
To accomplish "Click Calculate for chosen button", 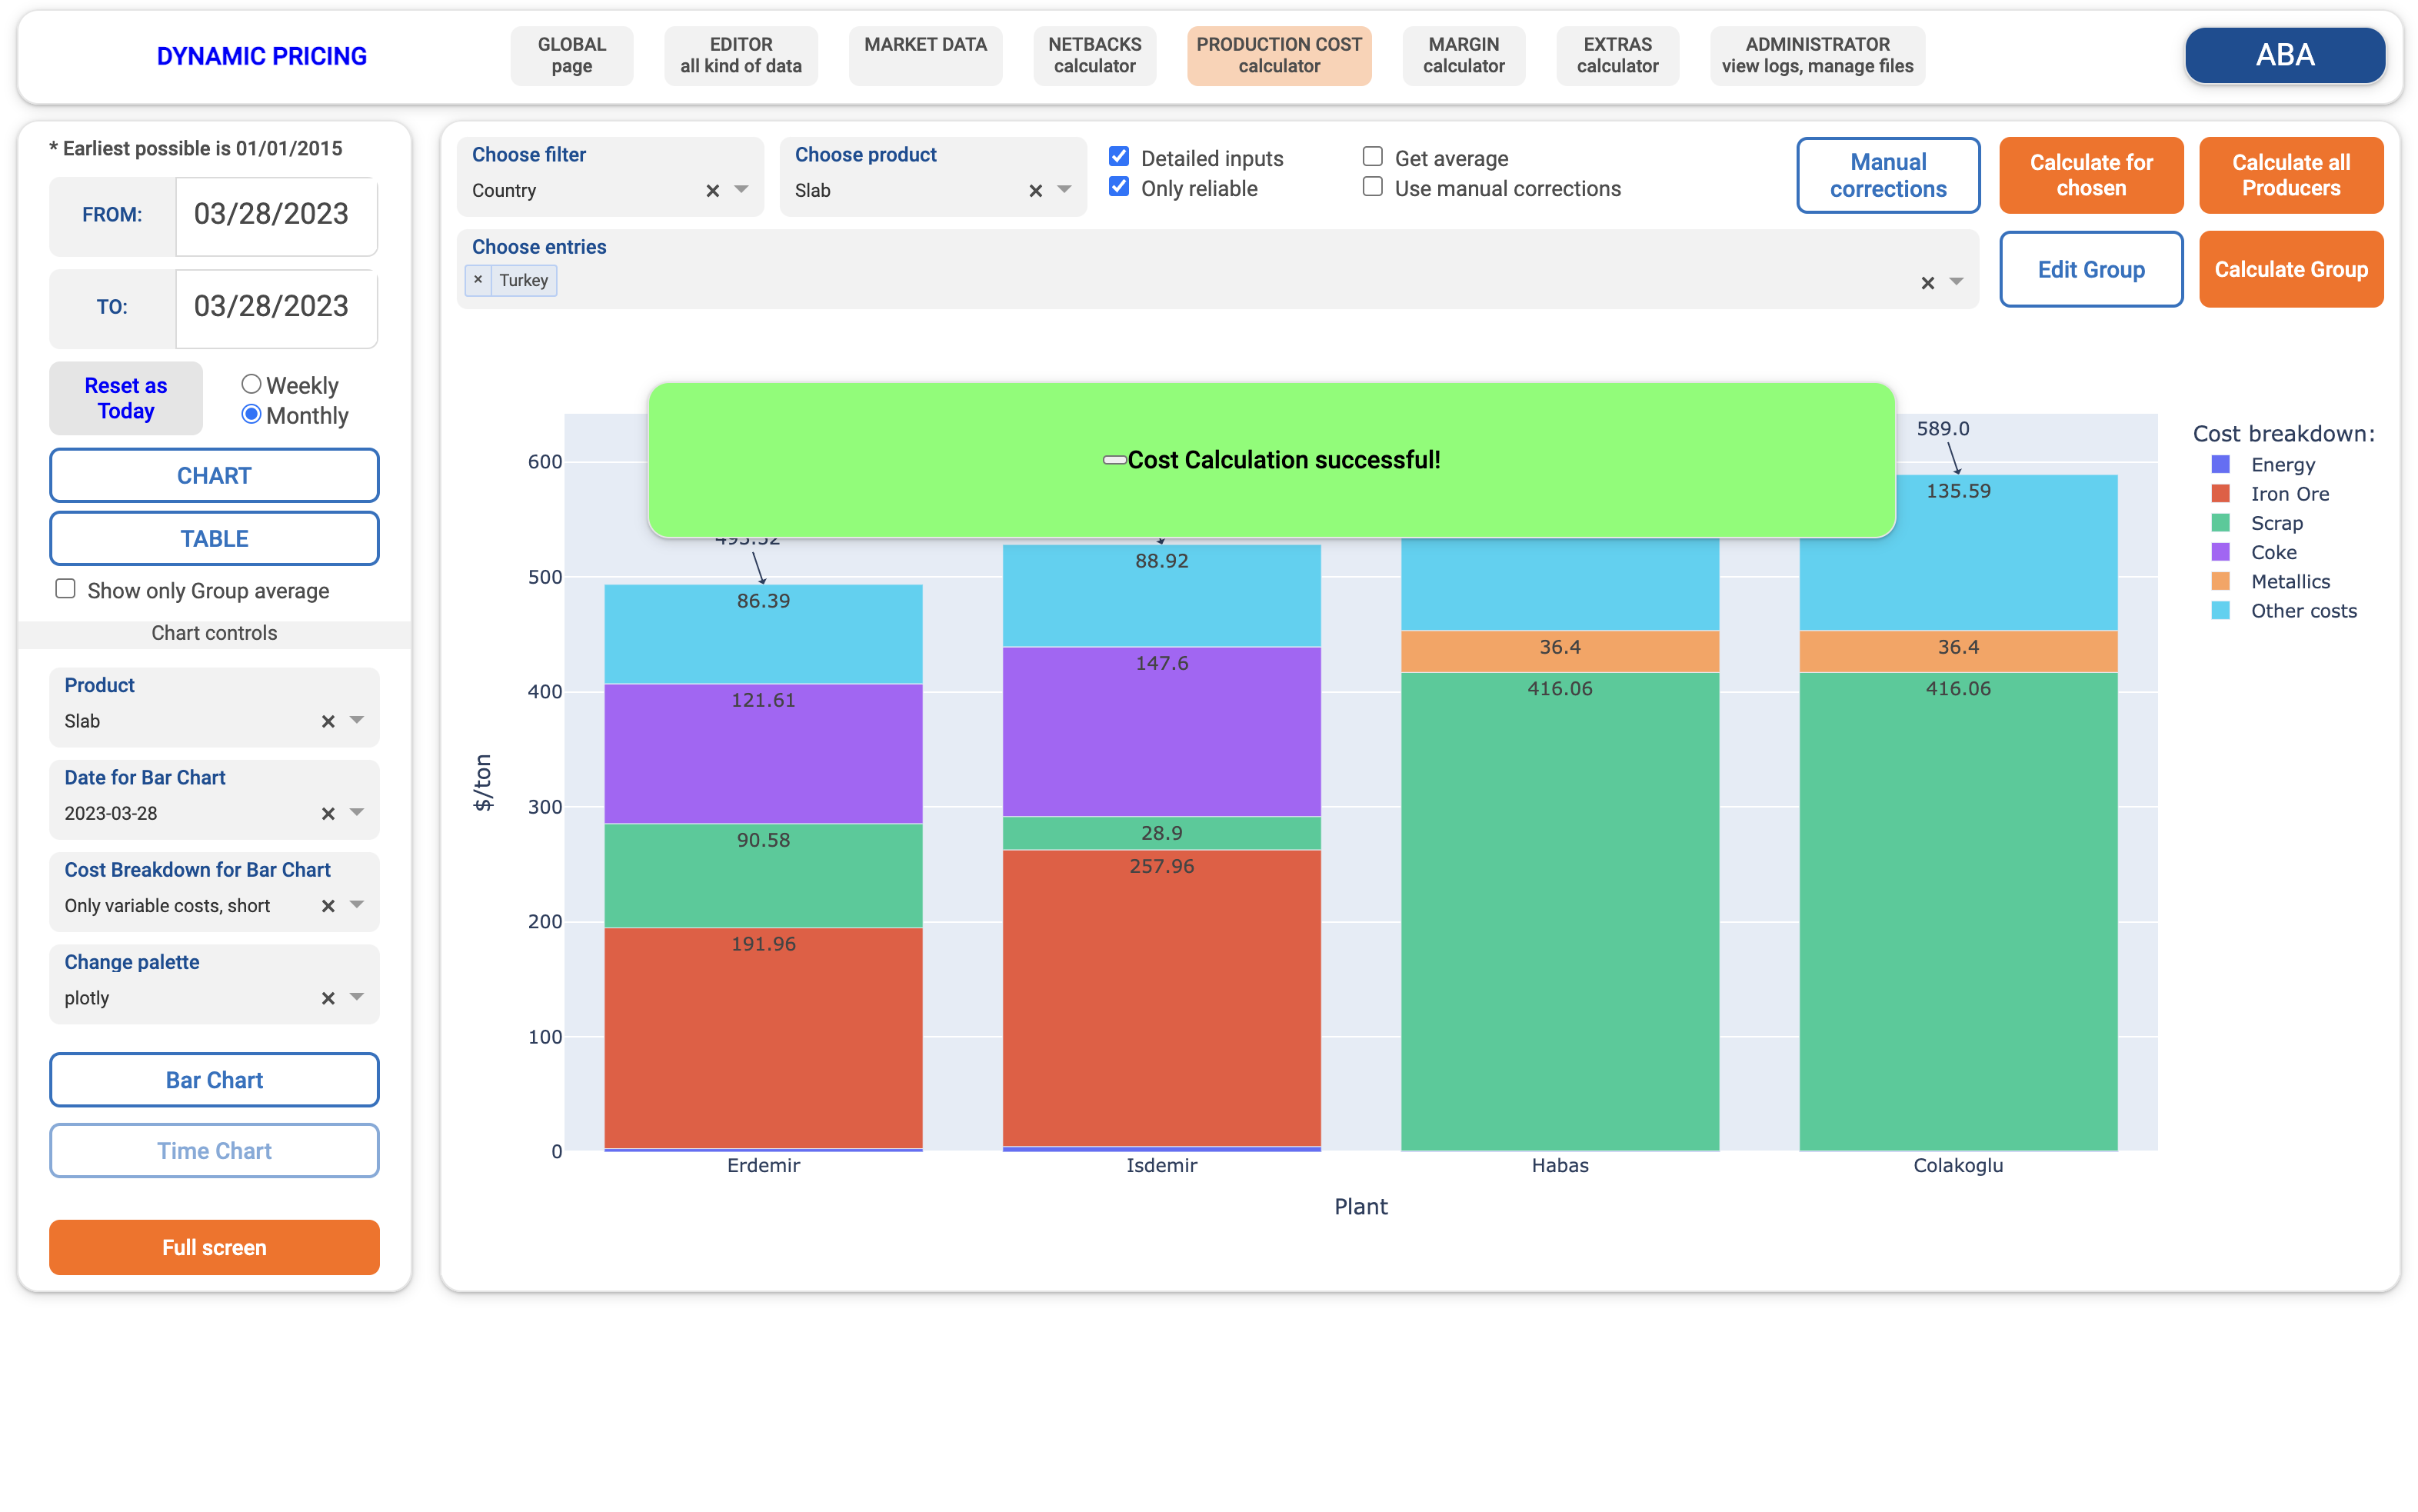I will 2090,175.
